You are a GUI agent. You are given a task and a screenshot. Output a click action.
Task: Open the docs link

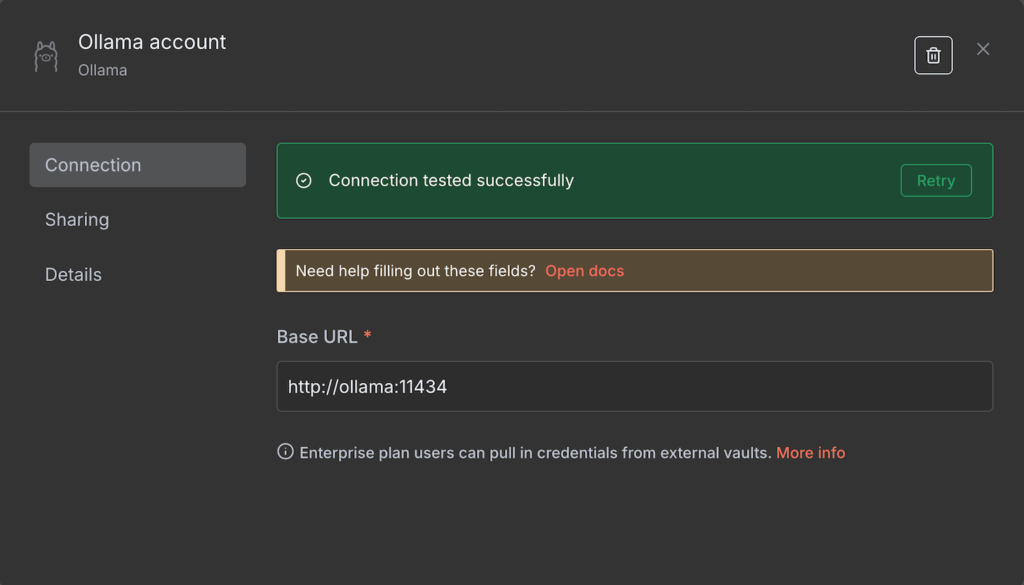[x=584, y=271]
